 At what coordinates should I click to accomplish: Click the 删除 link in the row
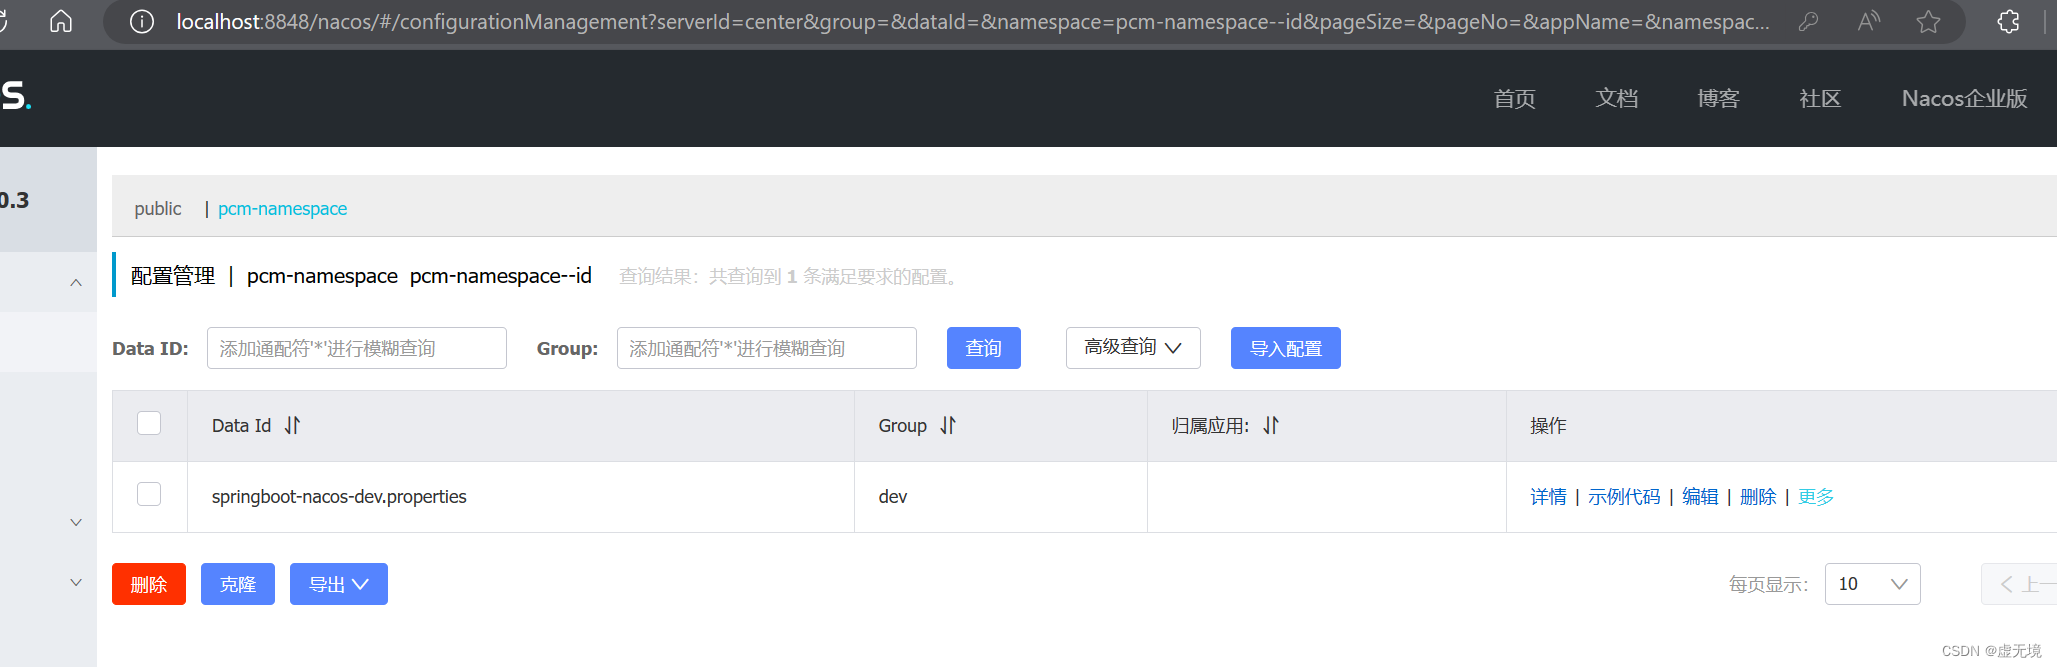(x=1758, y=497)
